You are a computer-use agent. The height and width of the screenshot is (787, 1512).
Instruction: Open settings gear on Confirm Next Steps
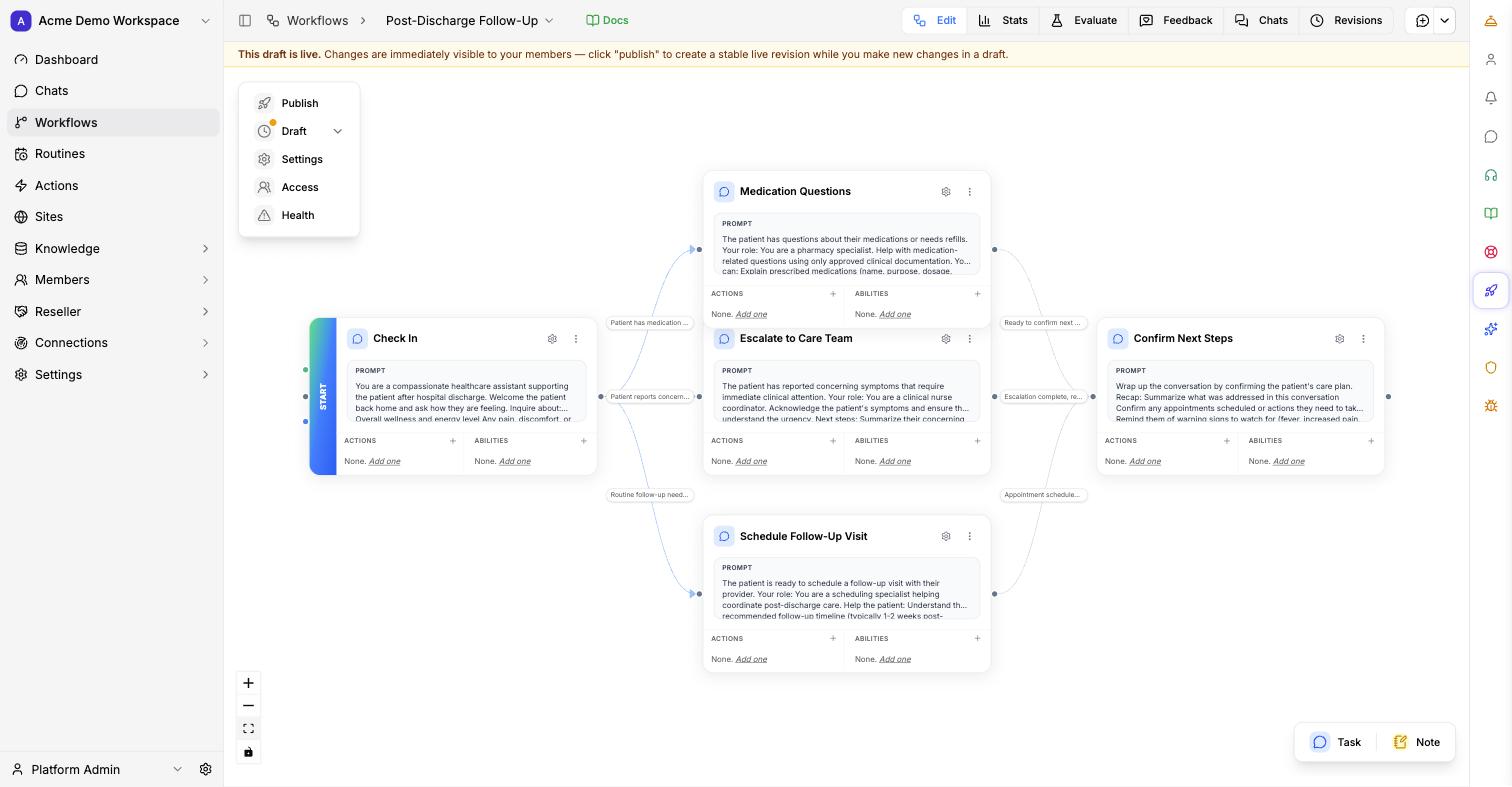pos(1340,339)
